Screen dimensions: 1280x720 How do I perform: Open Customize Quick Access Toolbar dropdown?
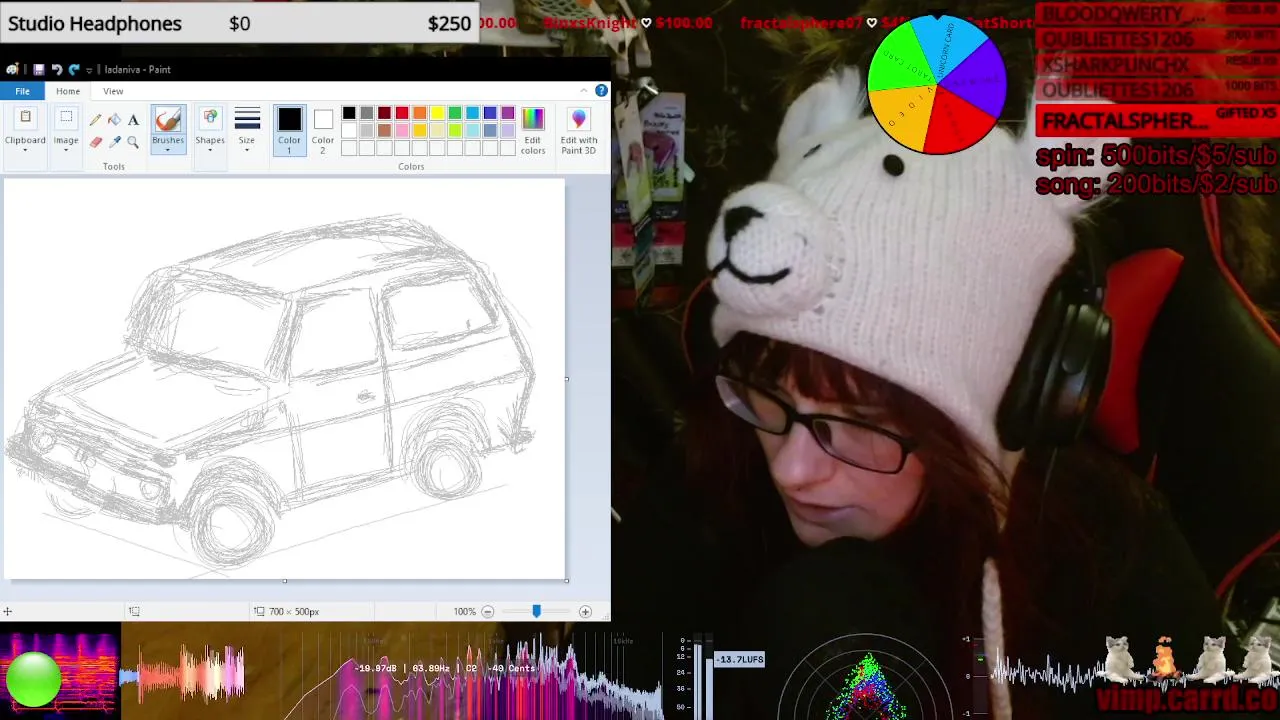click(89, 69)
